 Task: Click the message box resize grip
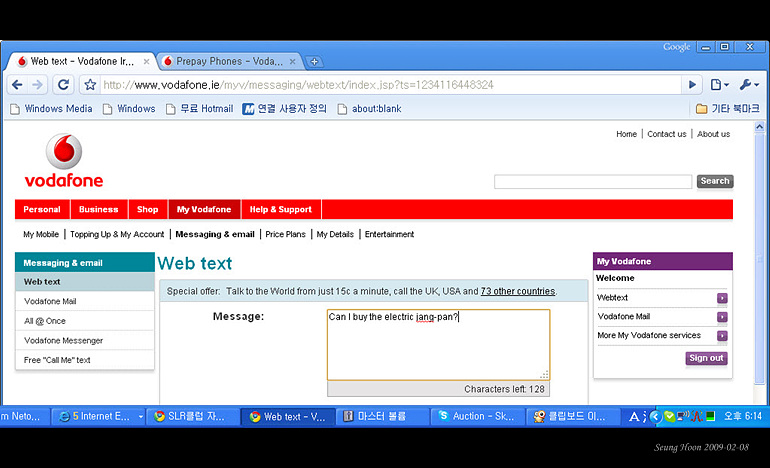click(x=544, y=375)
